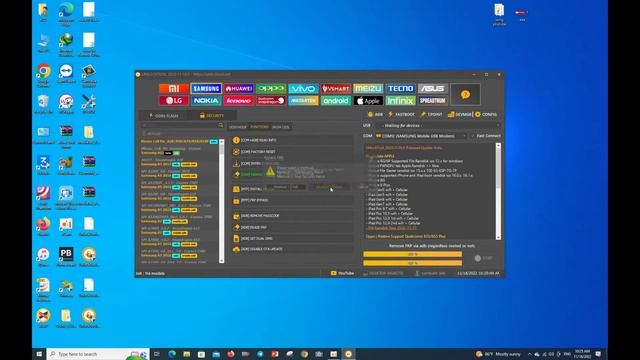Pick the Lenovo brand tile
Viewport: 640px width, 360px height.
pyautogui.click(x=238, y=100)
